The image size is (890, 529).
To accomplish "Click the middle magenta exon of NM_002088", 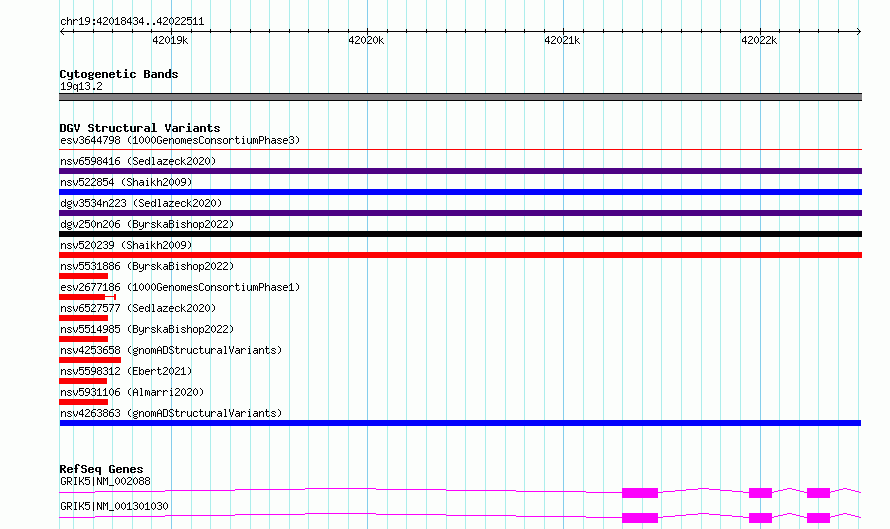I will (760, 493).
